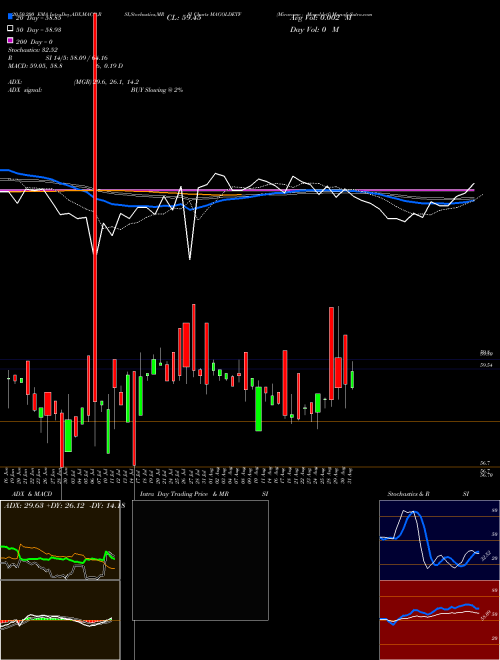Select the '50 Day - 58.98' legend text
This screenshot has width=500, height=660.
pos(39,29)
